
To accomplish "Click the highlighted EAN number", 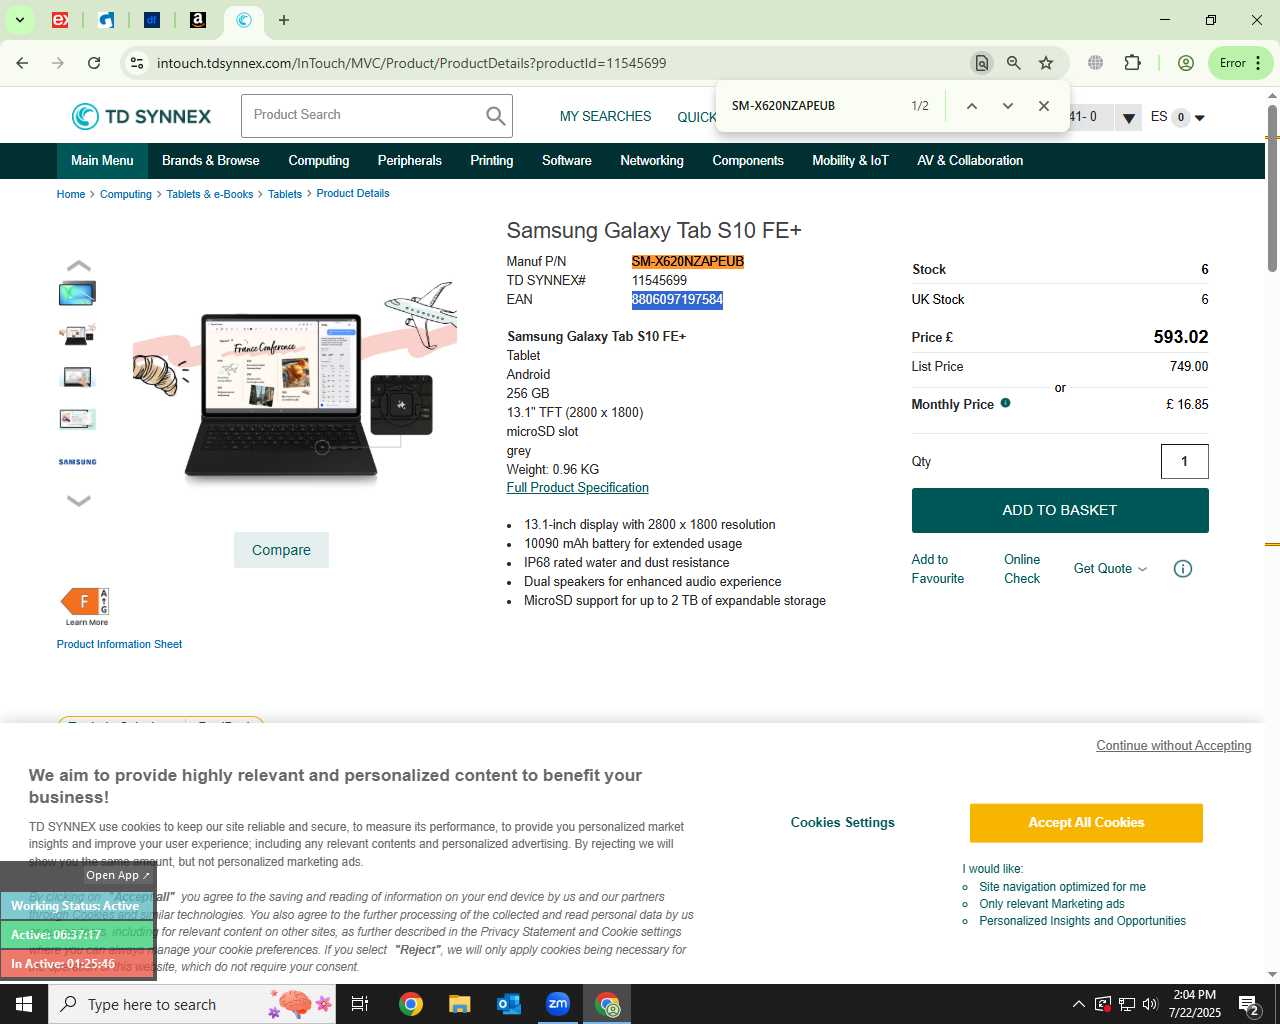I will [x=677, y=300].
